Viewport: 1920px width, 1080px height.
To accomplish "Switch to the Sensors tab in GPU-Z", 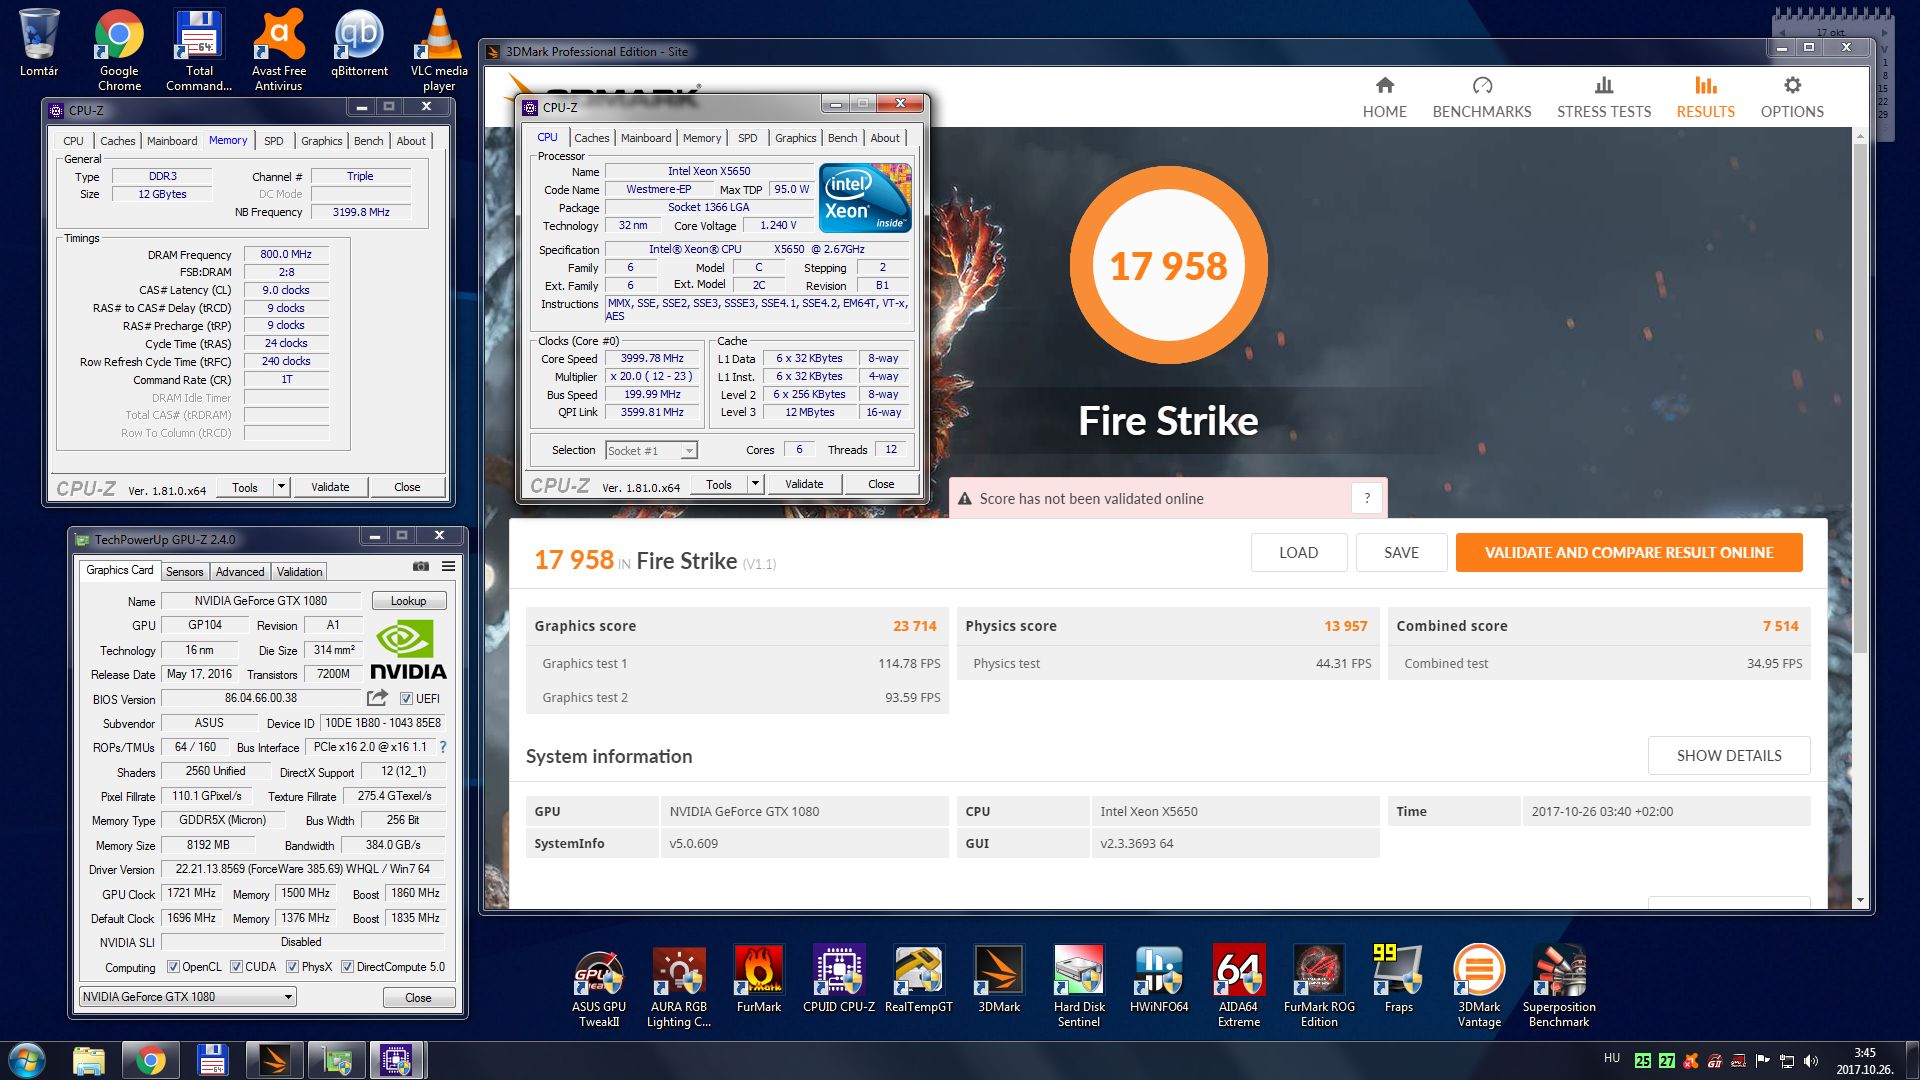I will pyautogui.click(x=184, y=572).
